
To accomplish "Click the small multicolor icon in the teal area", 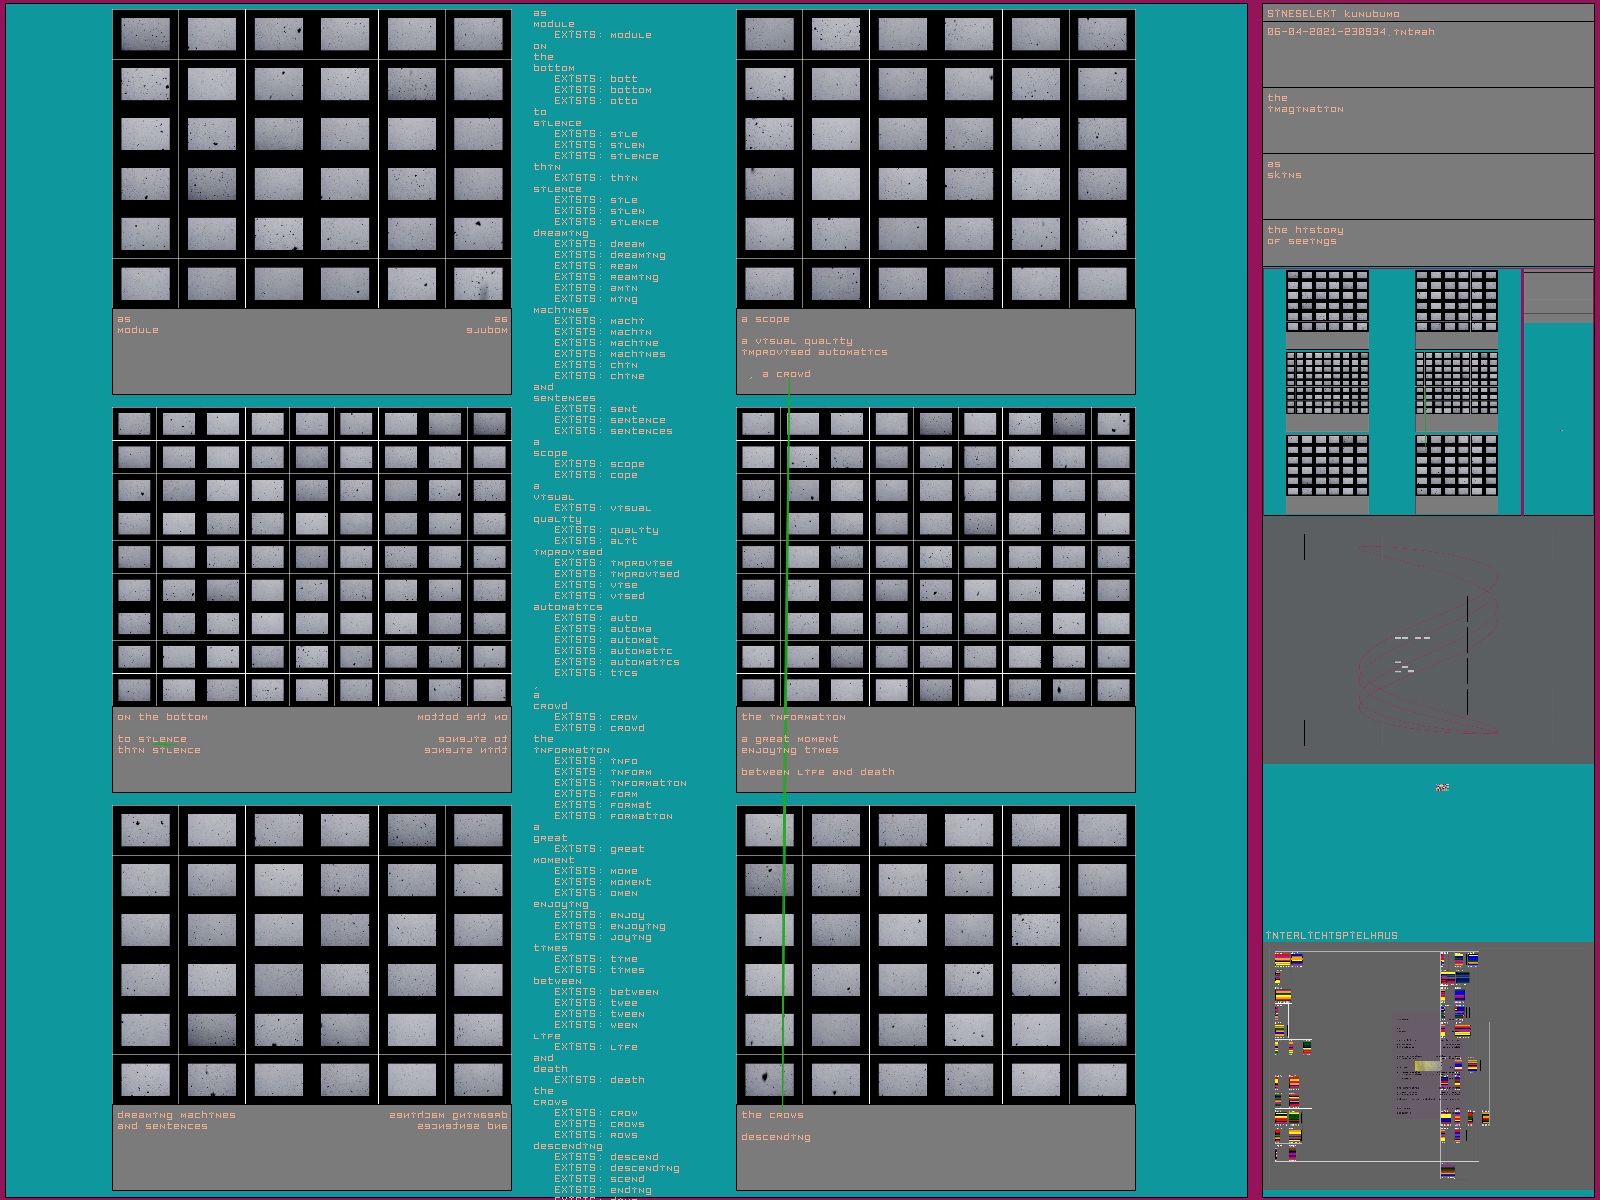I will [1442, 788].
